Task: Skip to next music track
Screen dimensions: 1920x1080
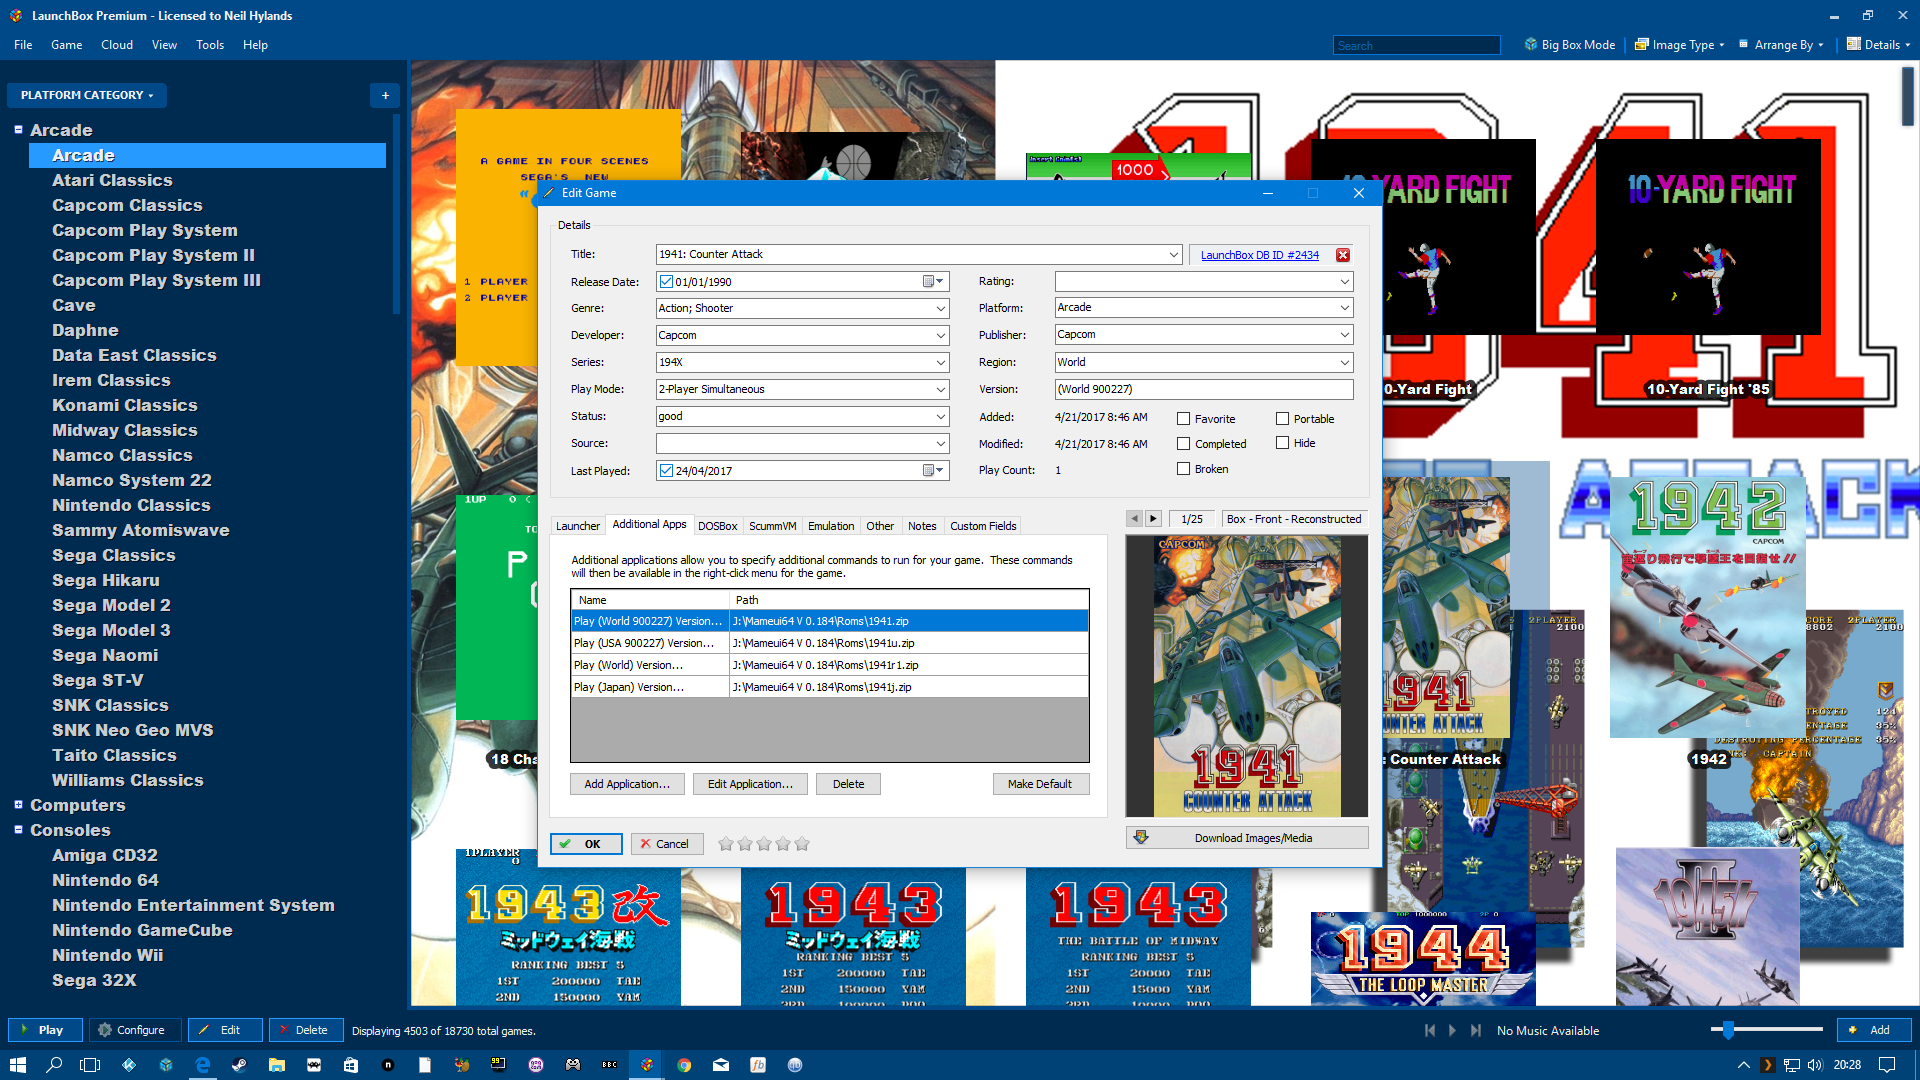Action: (1475, 1030)
